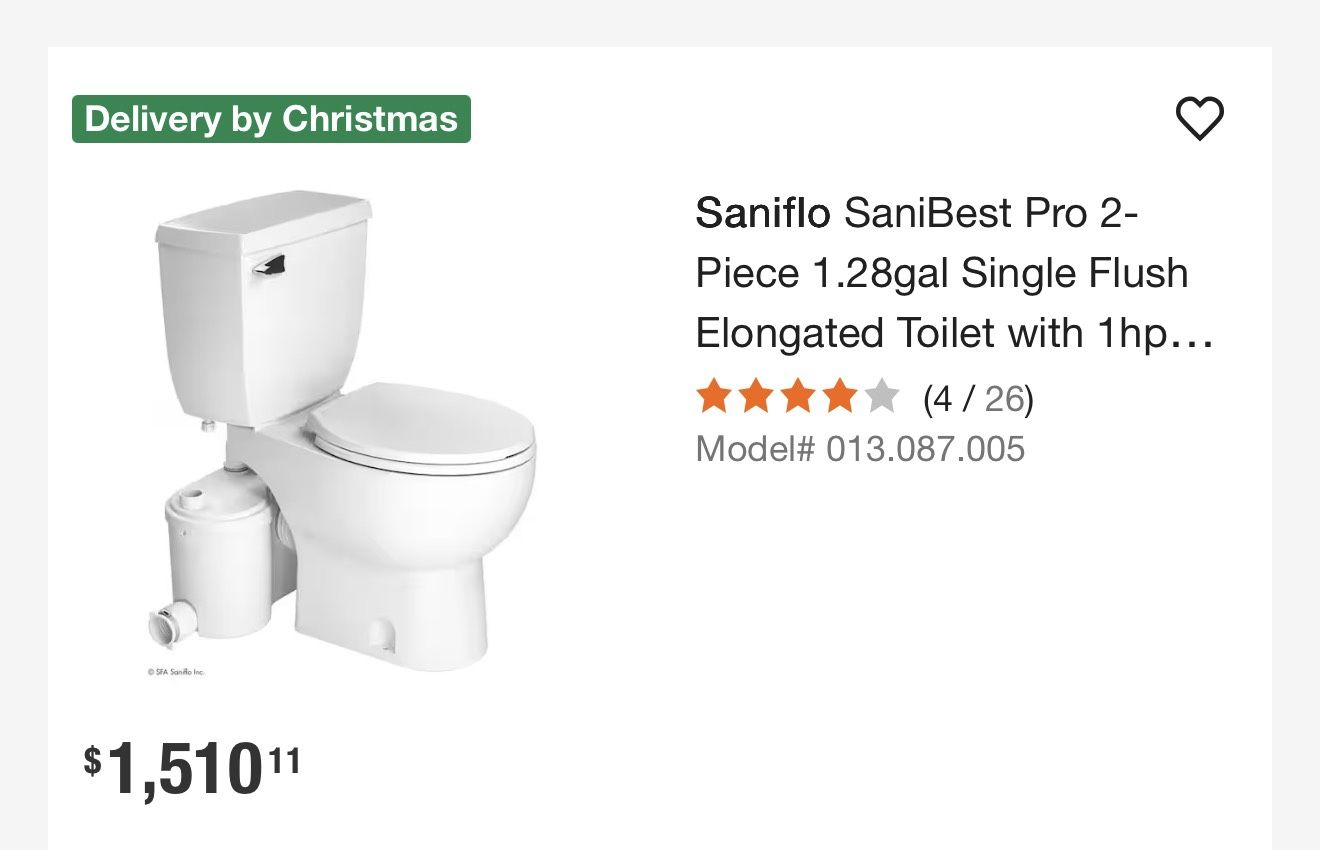Click the 26 reviews link
Image resolution: width=1320 pixels, height=850 pixels.
click(x=1004, y=398)
